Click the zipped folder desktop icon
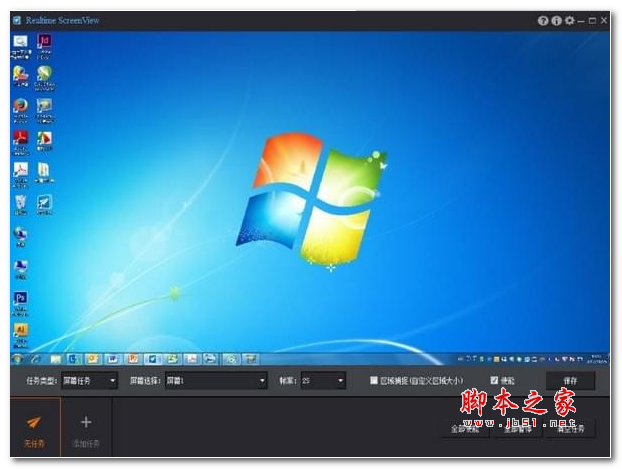The height and width of the screenshot is (469, 622). coord(44,170)
